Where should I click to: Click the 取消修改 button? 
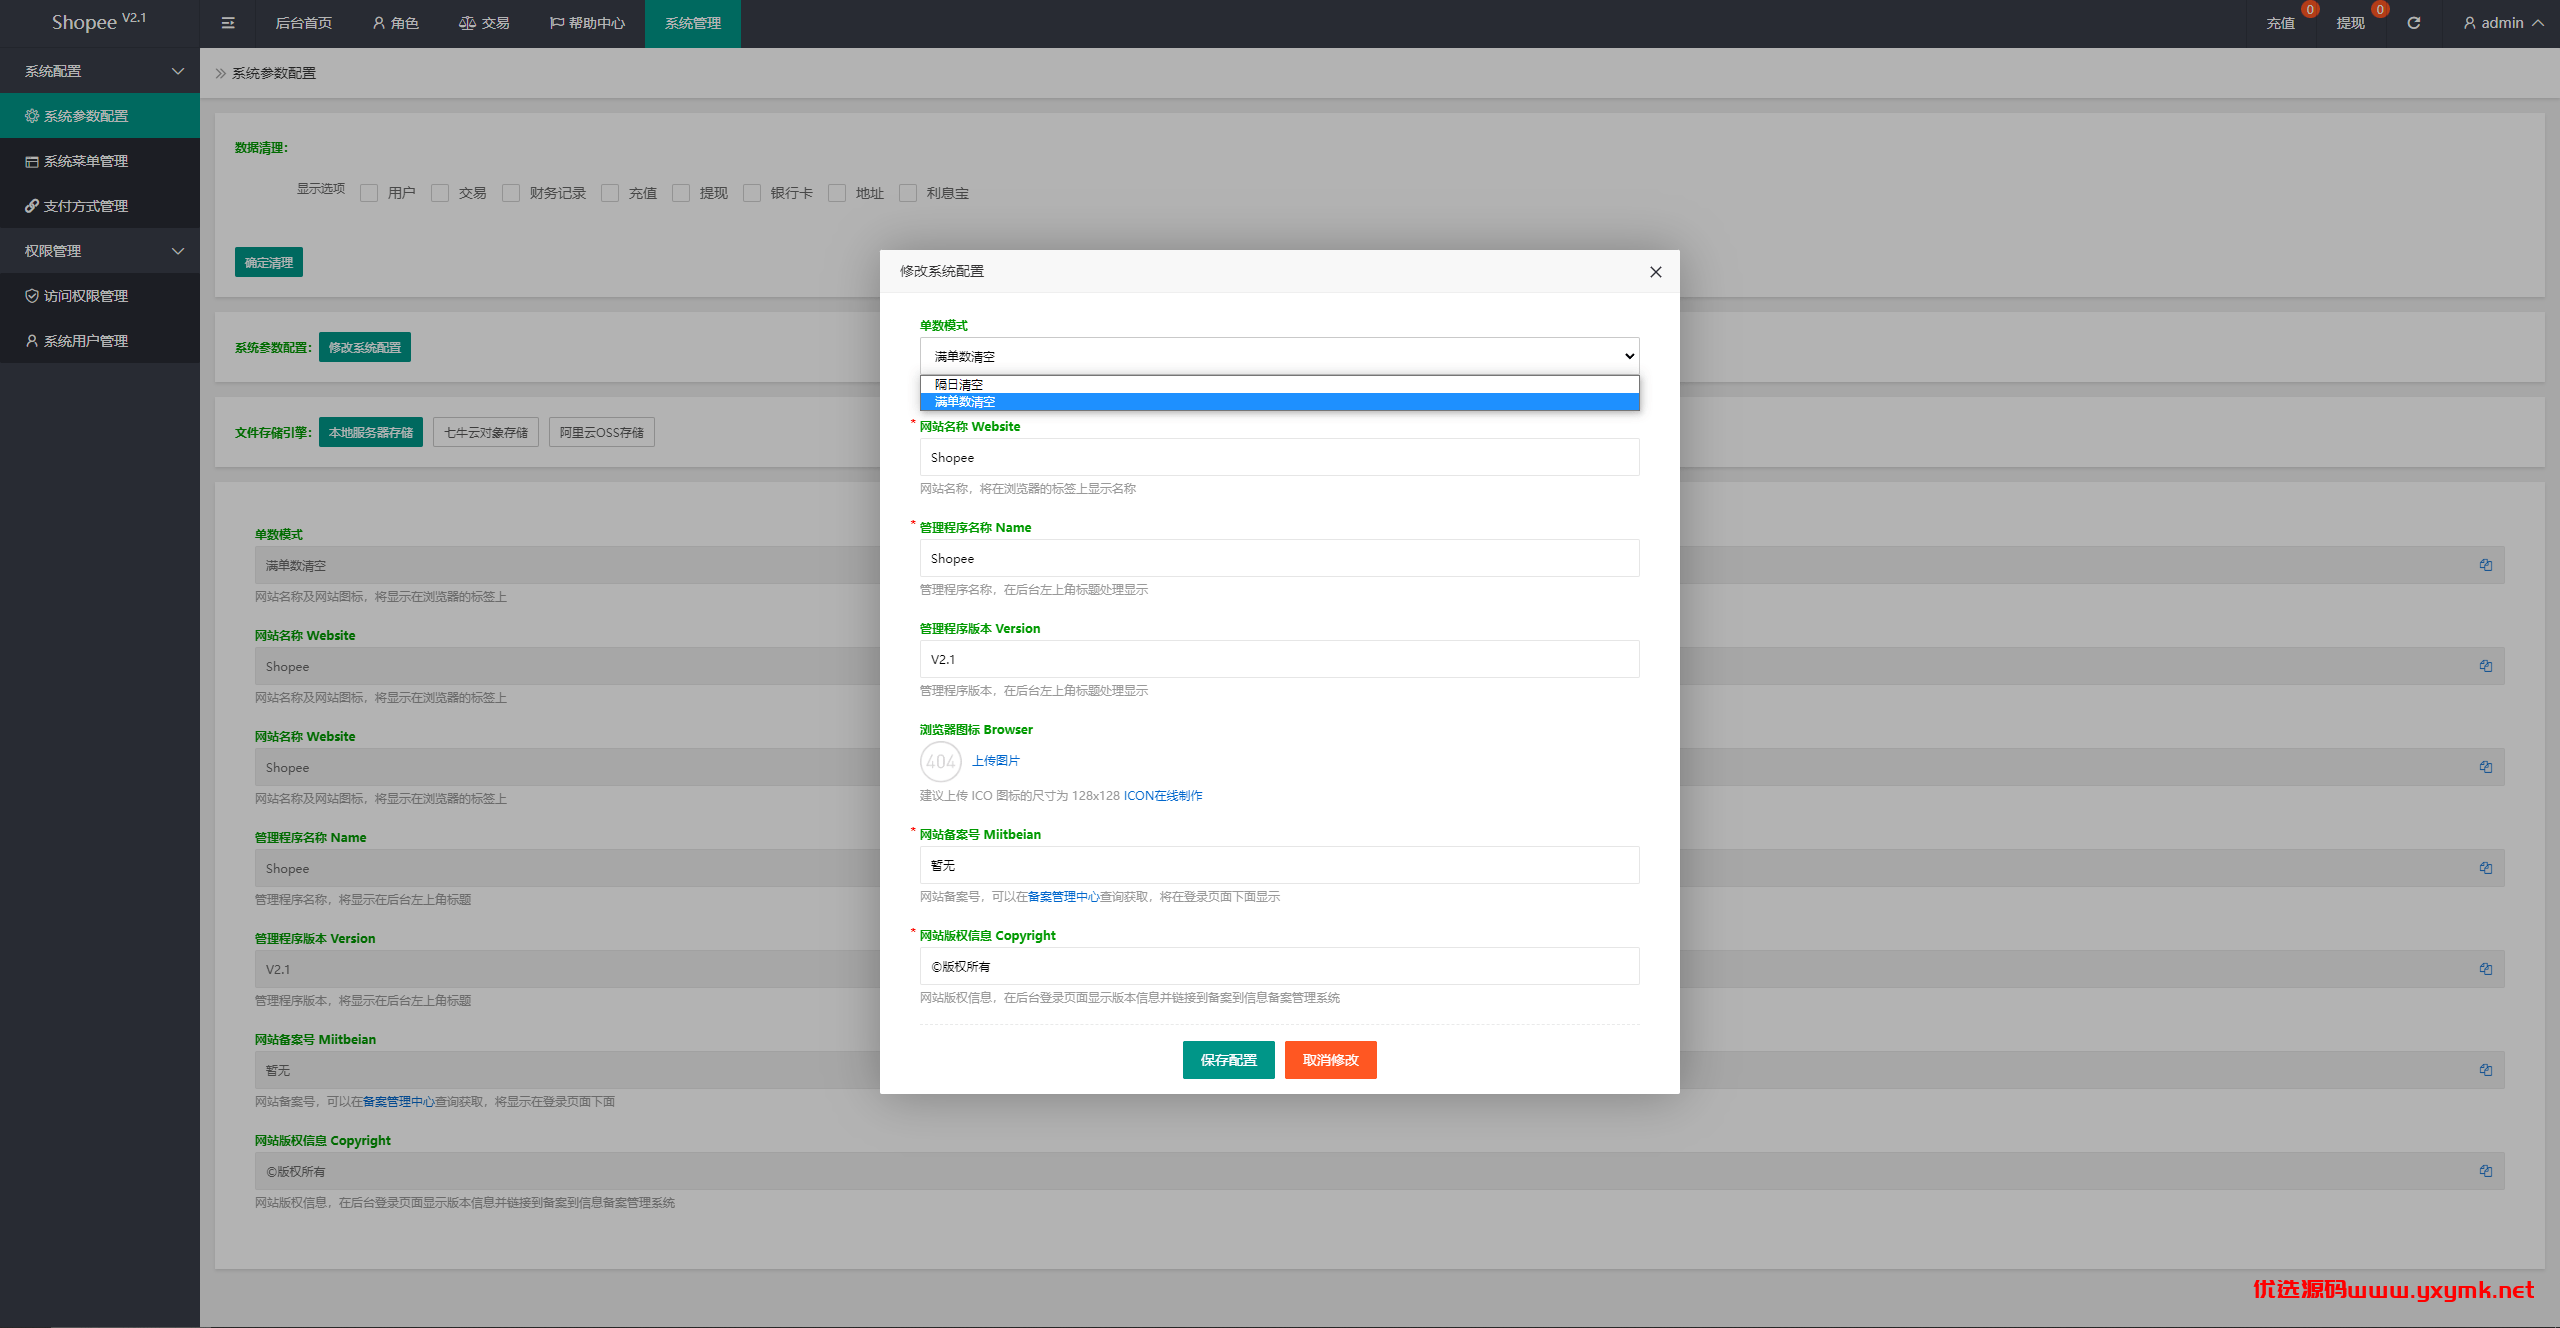[x=1330, y=1060]
